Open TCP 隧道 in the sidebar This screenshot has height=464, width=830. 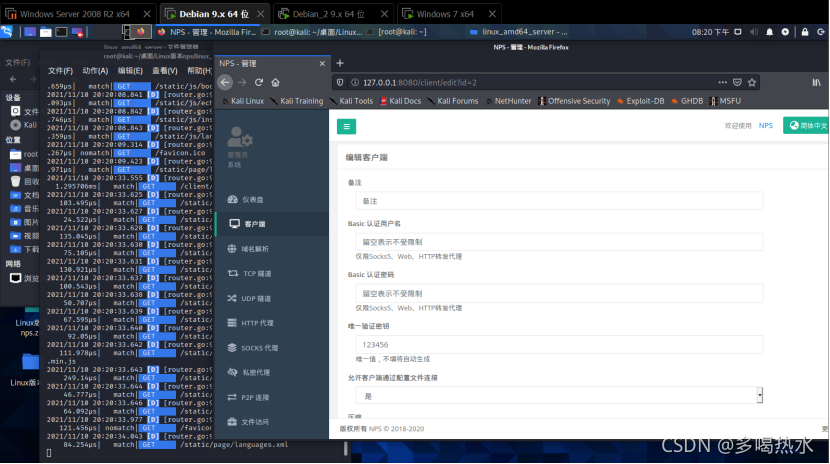[x=272, y=274]
